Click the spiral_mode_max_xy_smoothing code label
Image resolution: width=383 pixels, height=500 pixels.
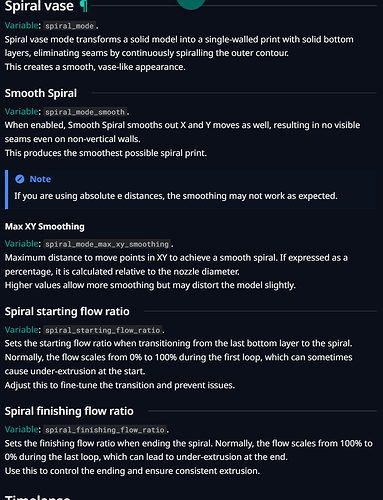pos(107,244)
